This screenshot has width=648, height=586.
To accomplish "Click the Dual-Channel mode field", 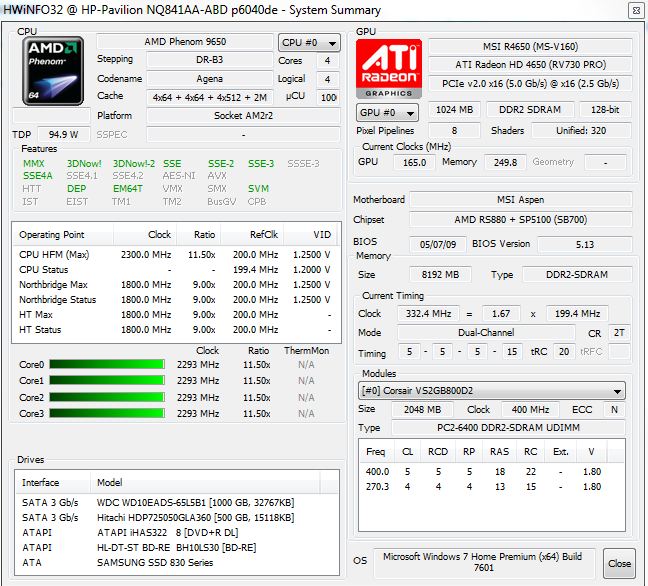I will (486, 333).
